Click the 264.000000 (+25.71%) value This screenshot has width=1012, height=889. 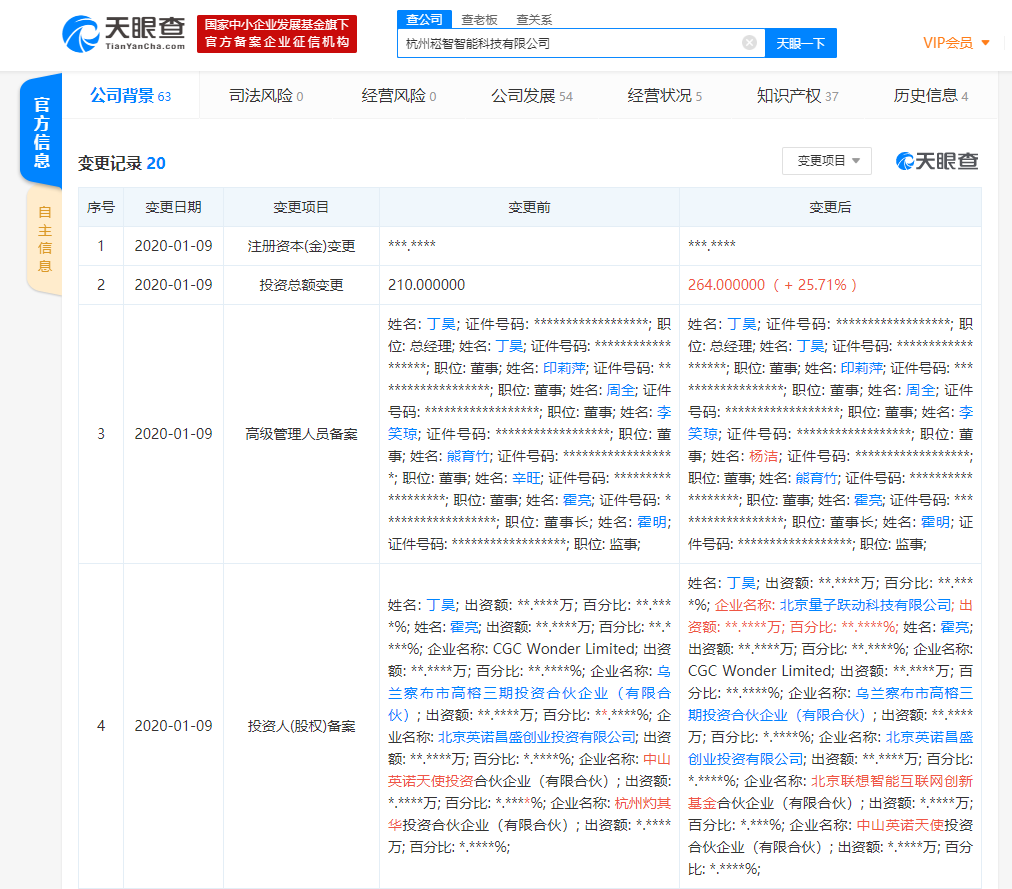click(x=772, y=285)
